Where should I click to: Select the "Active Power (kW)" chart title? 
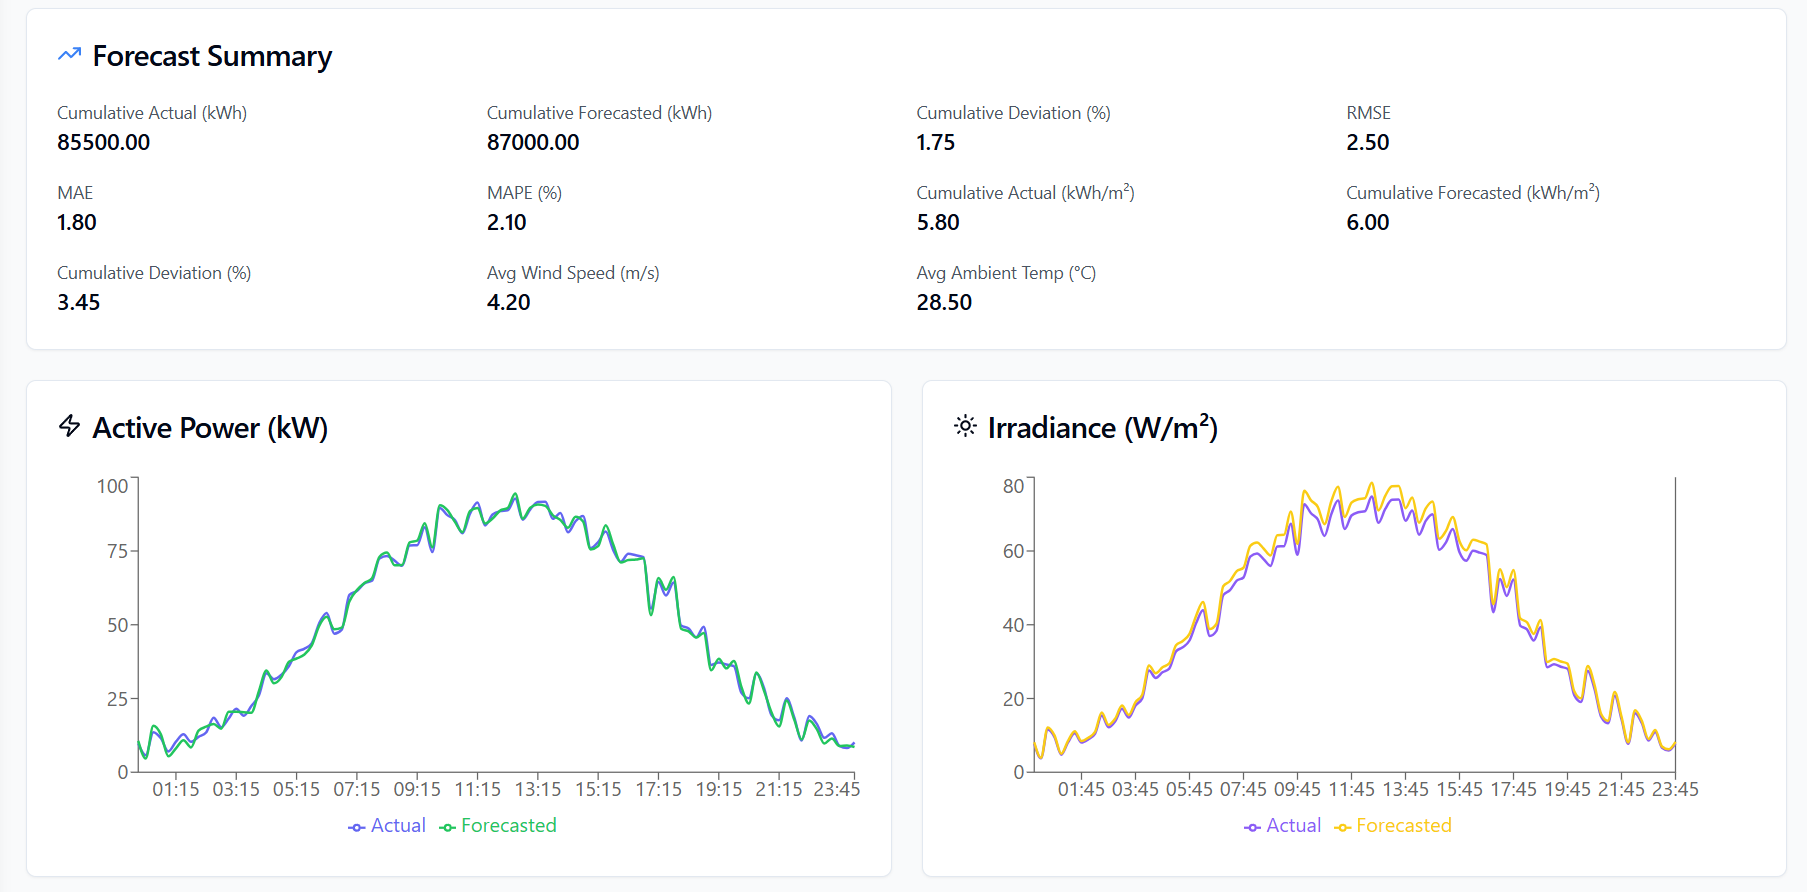tap(210, 428)
